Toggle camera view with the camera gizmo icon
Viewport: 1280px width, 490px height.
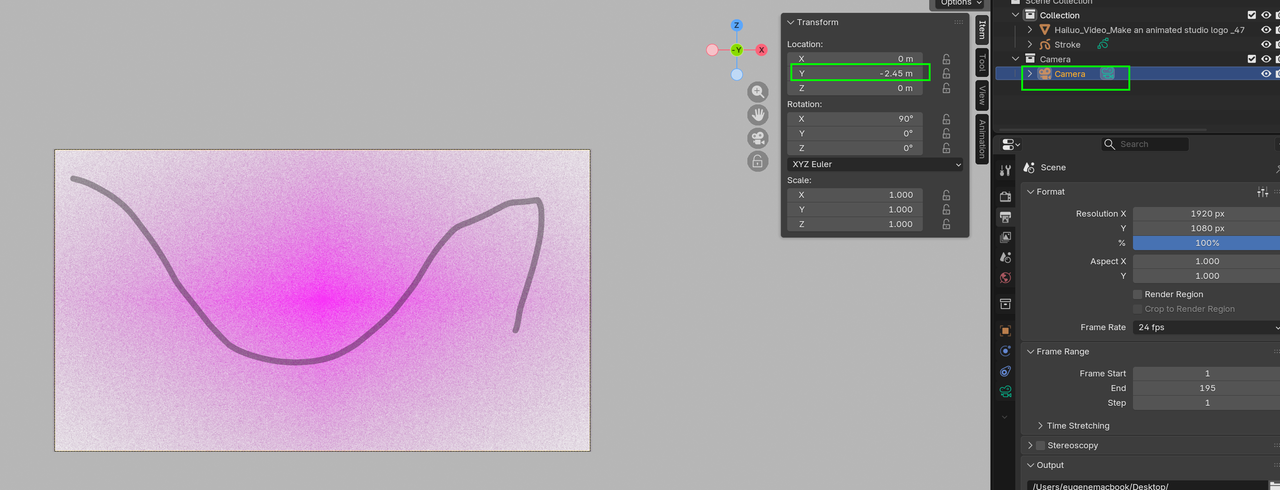[x=758, y=138]
